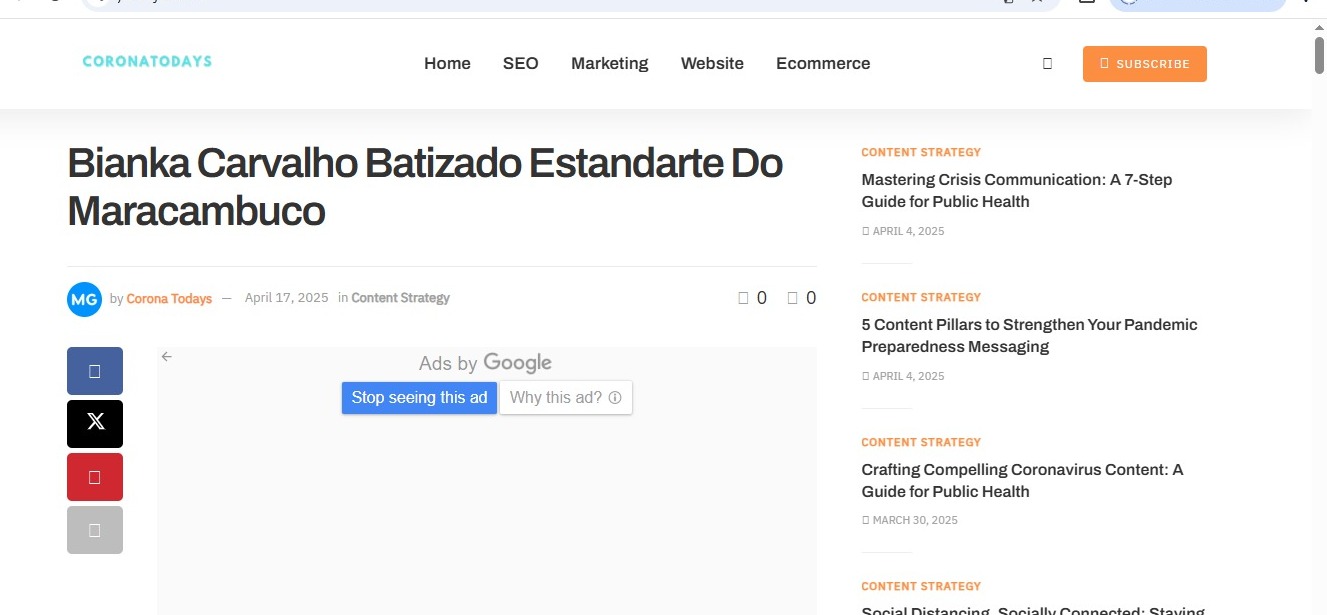
Task: Click Content Strategy tag above Crafting Compelling
Action: (x=921, y=443)
